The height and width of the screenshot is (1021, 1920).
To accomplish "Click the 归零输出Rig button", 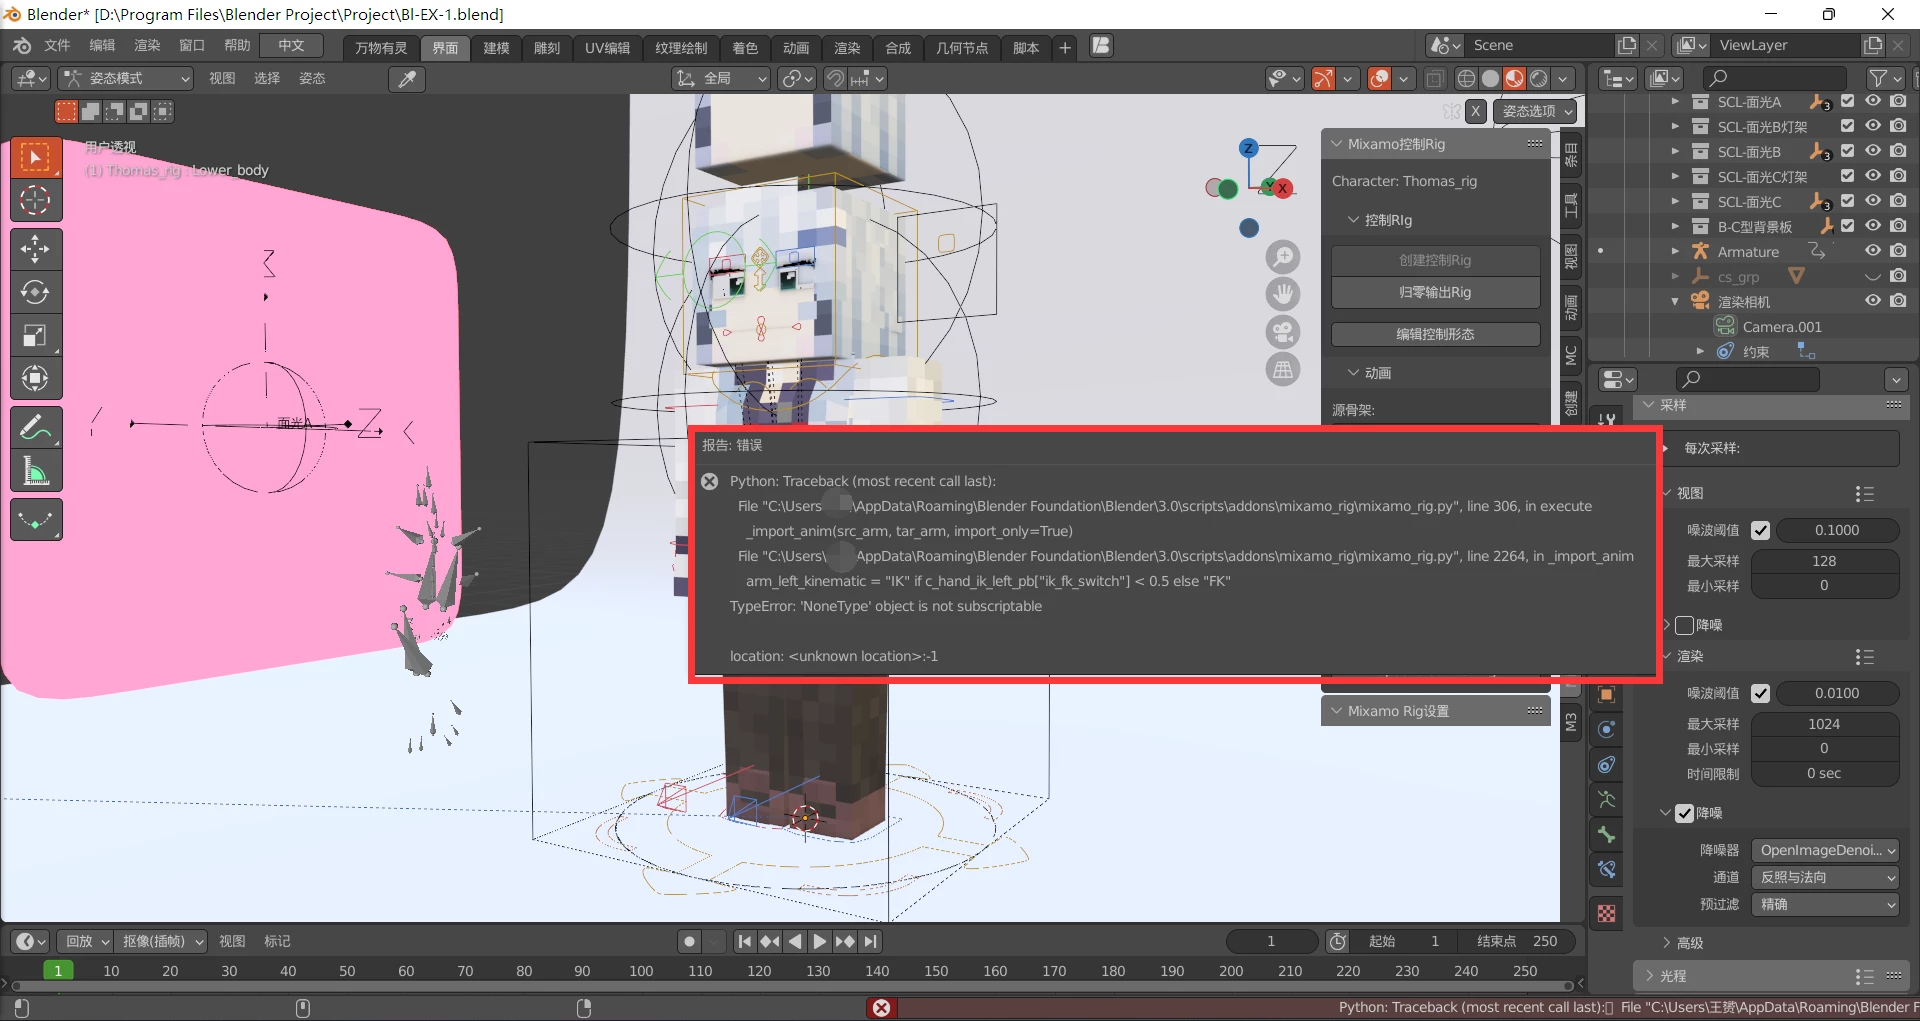I will 1435,292.
